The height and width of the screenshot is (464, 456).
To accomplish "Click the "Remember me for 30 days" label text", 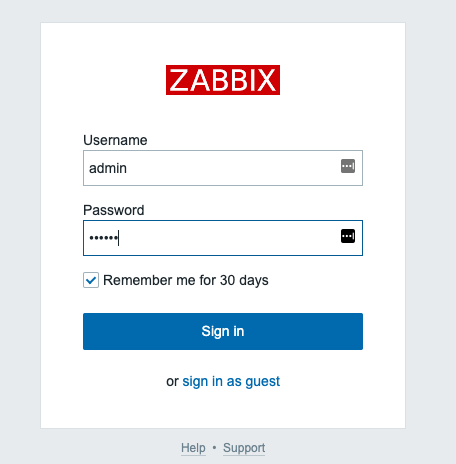I will tap(186, 280).
